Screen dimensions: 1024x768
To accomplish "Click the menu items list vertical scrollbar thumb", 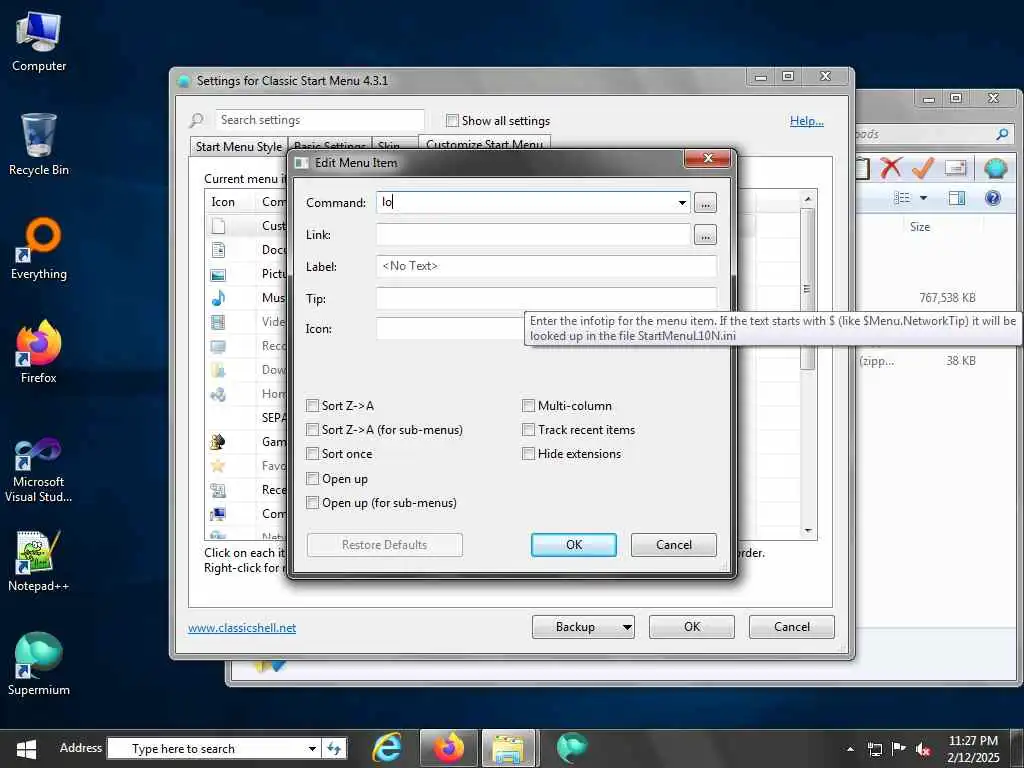I will tap(808, 289).
